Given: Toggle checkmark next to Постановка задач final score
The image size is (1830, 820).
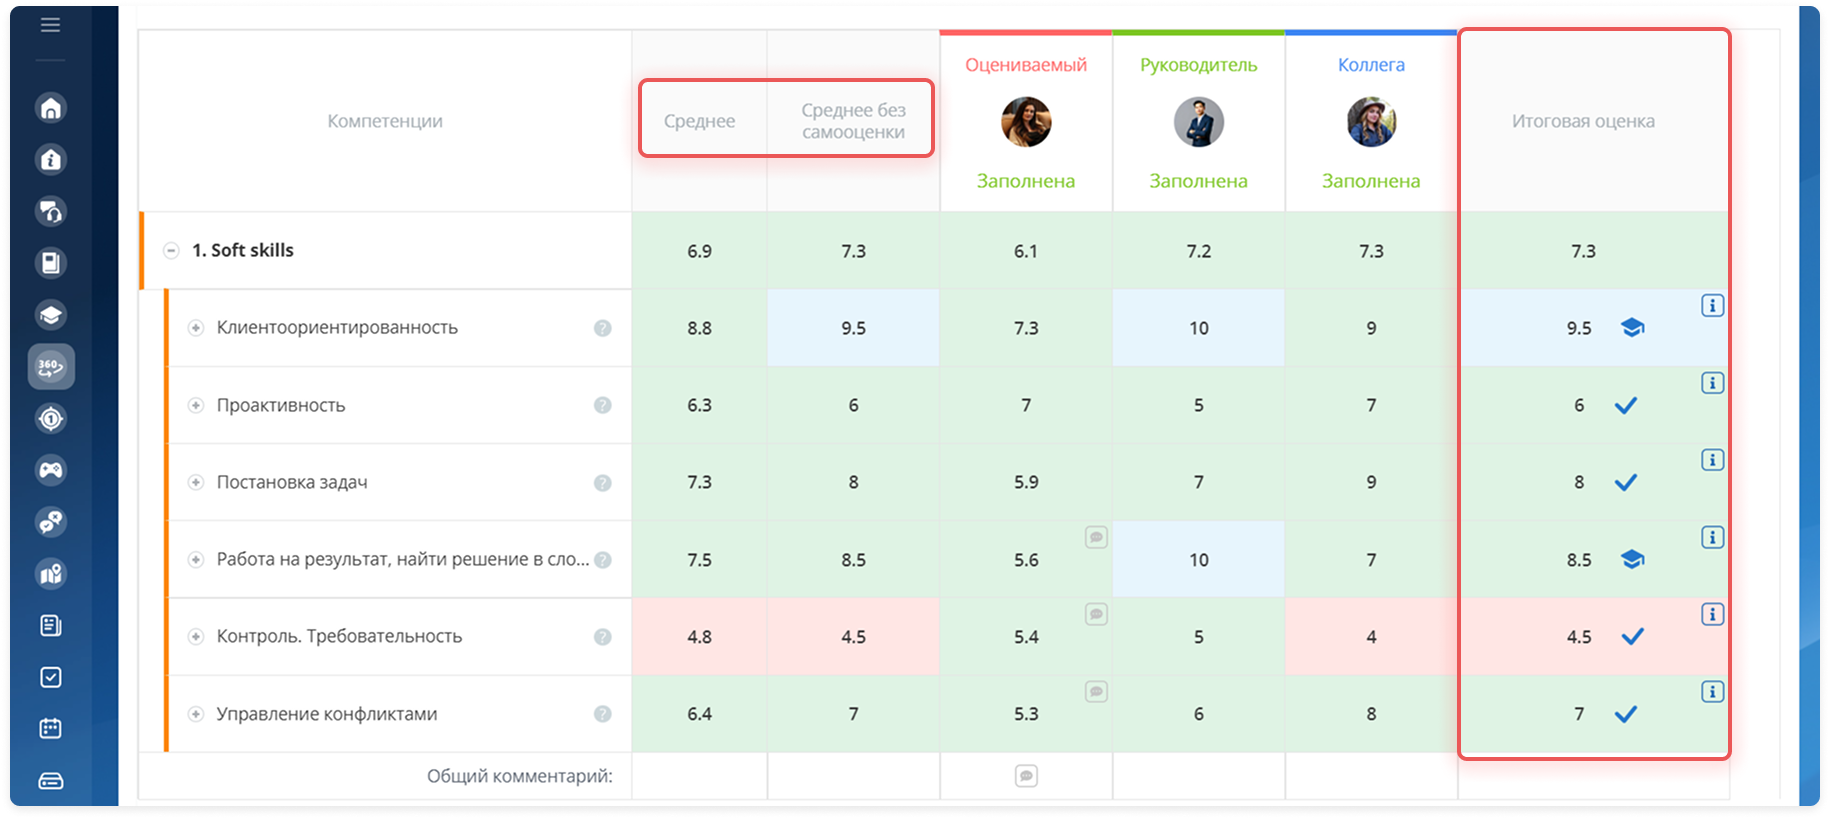Looking at the screenshot, I should point(1626,482).
